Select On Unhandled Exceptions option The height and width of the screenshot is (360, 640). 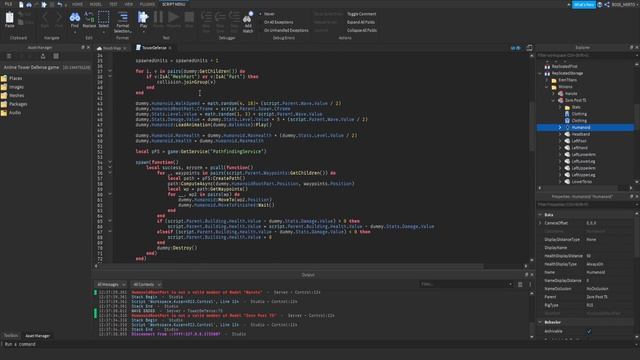tap(286, 30)
